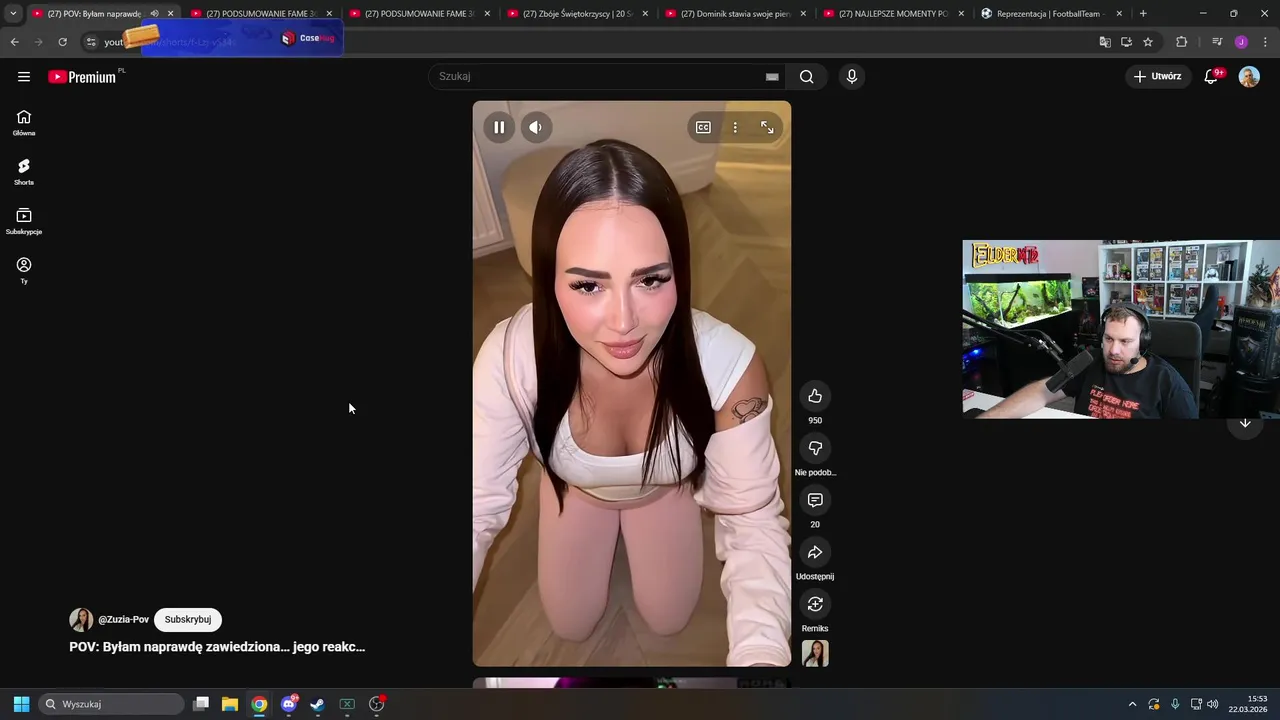Go back in the browser
The height and width of the screenshot is (720, 1280).
(14, 42)
